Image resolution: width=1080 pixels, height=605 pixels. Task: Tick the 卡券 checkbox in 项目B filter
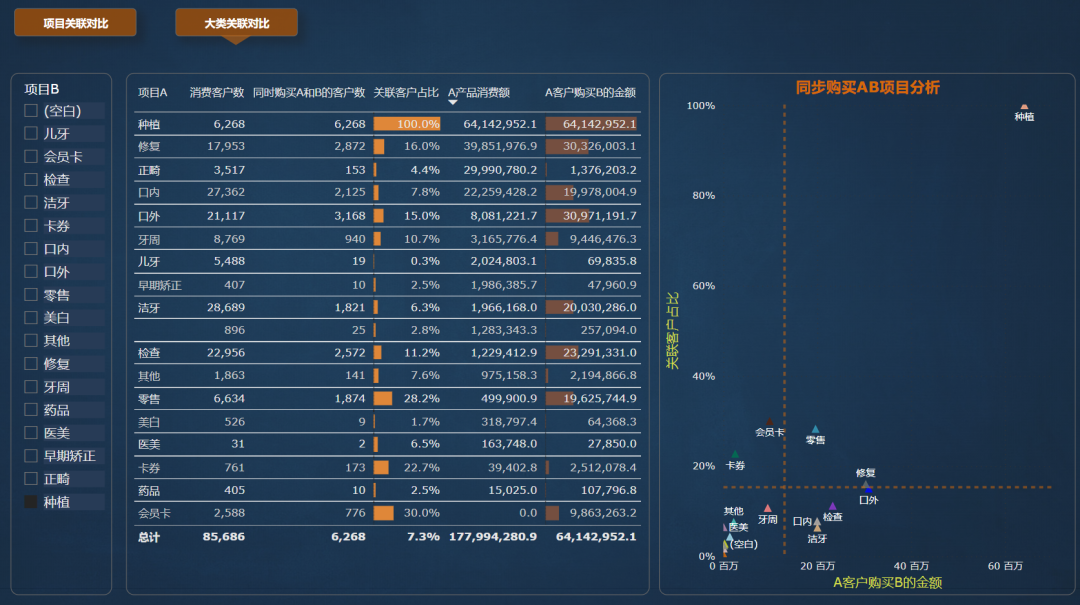[30, 225]
